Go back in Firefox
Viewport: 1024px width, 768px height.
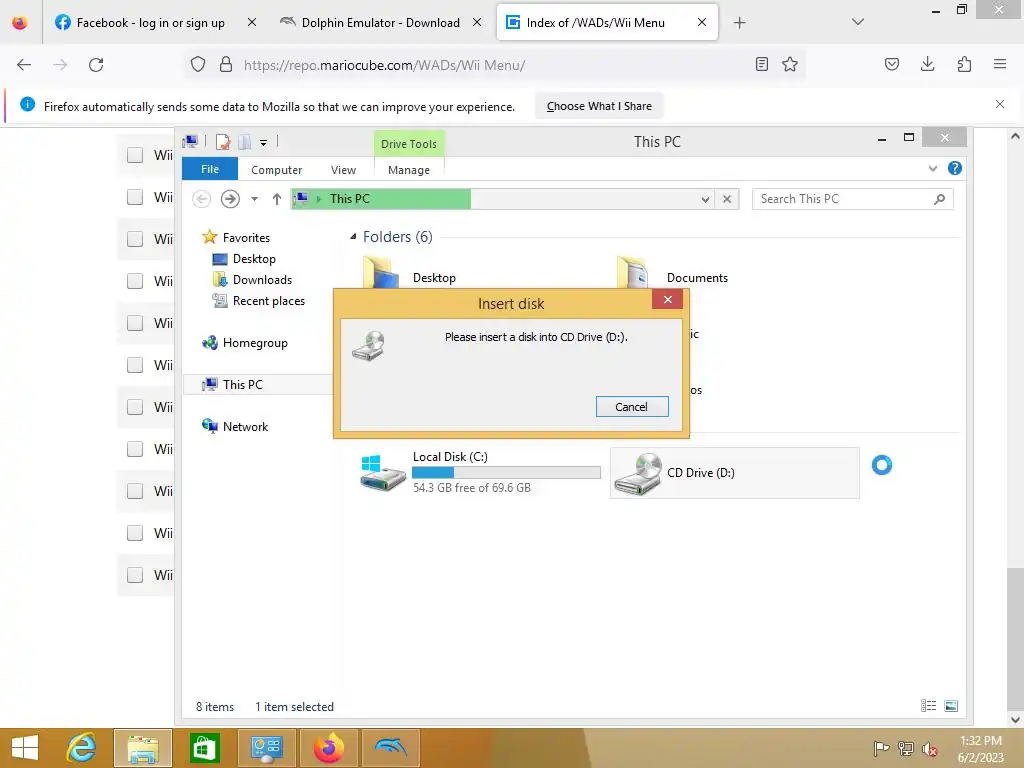pos(24,65)
